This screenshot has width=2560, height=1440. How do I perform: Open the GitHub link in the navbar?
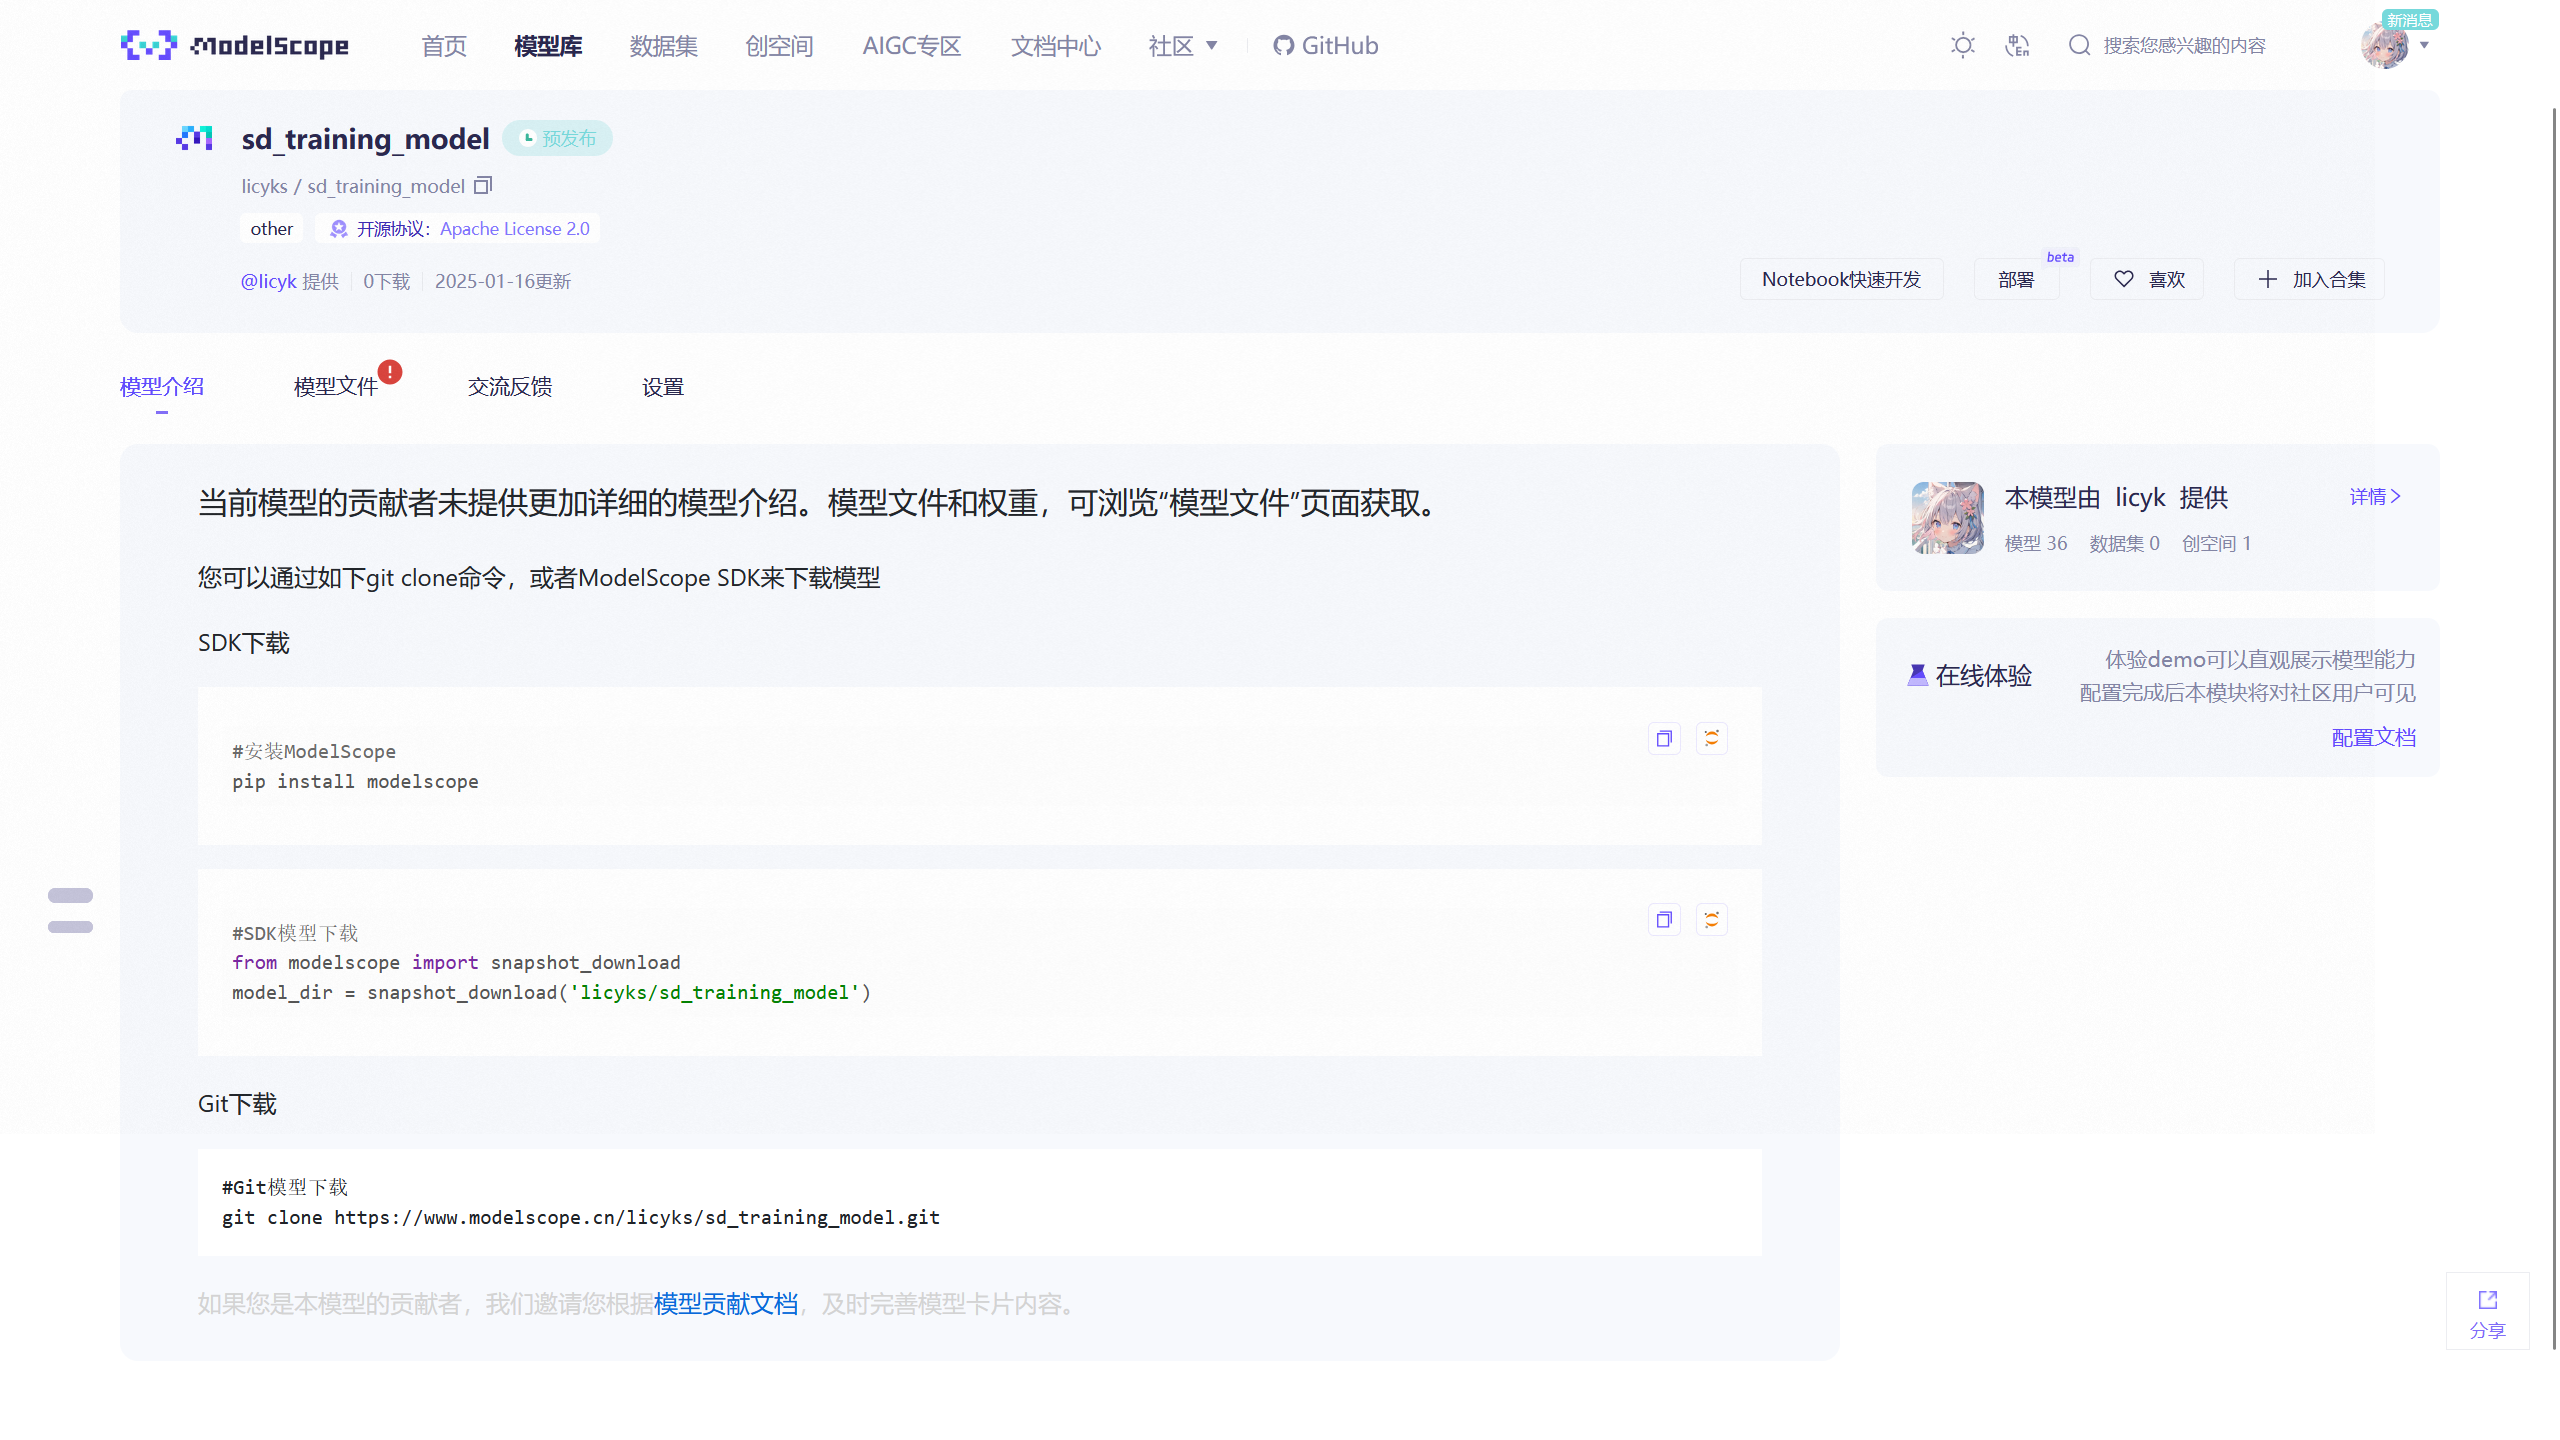coord(1325,45)
